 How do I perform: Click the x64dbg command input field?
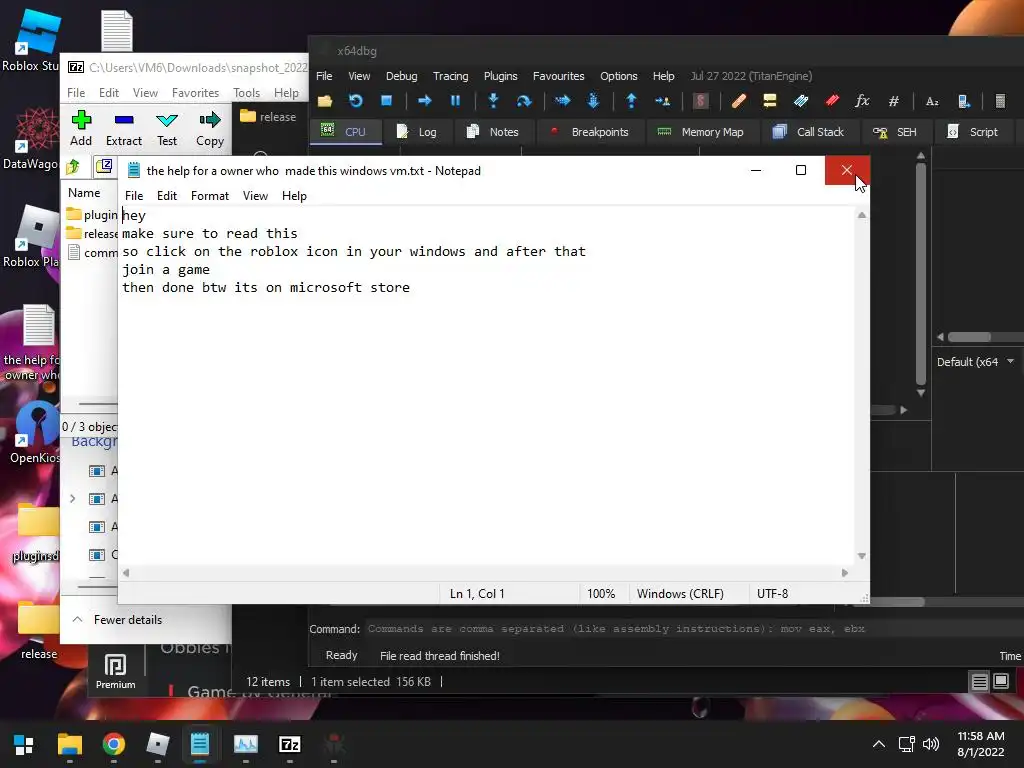[x=692, y=629]
